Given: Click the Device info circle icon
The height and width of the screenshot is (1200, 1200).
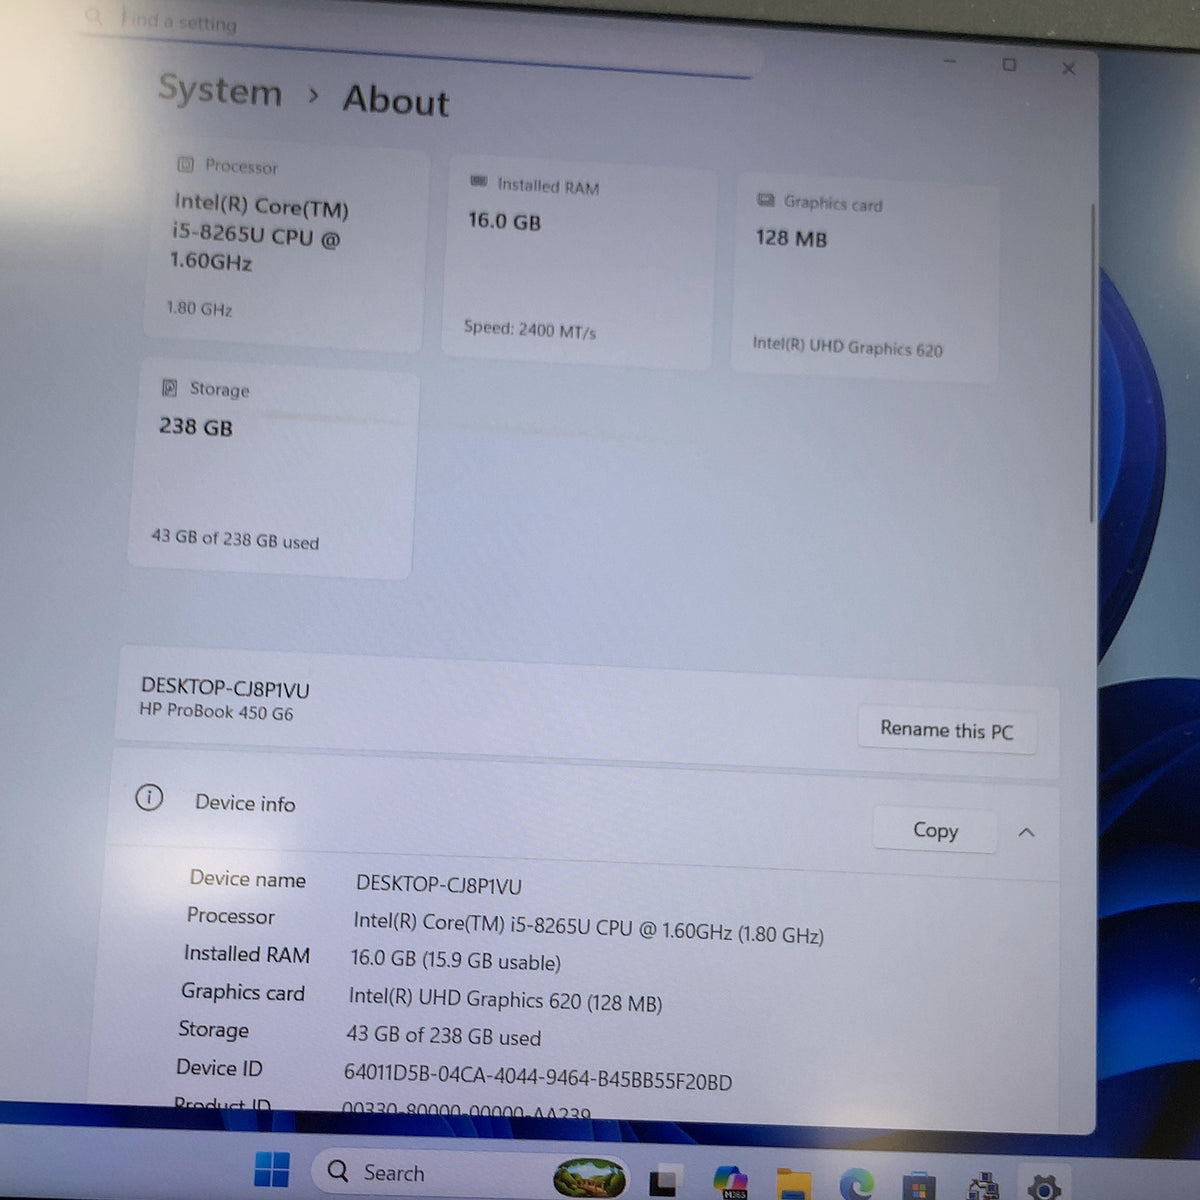Looking at the screenshot, I should click(149, 797).
